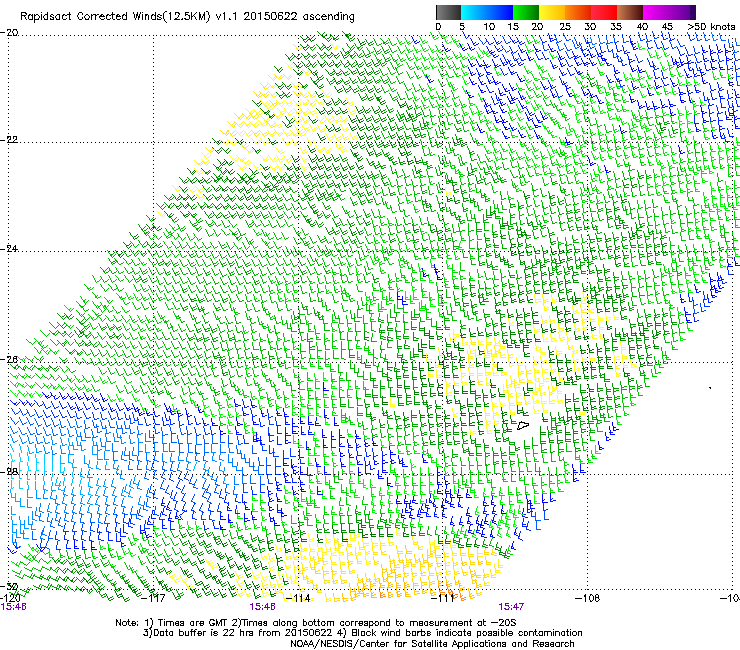This screenshot has width=740, height=650.
Task: Click the magenta 40-45 knots legend swatch
Action: tap(656, 12)
